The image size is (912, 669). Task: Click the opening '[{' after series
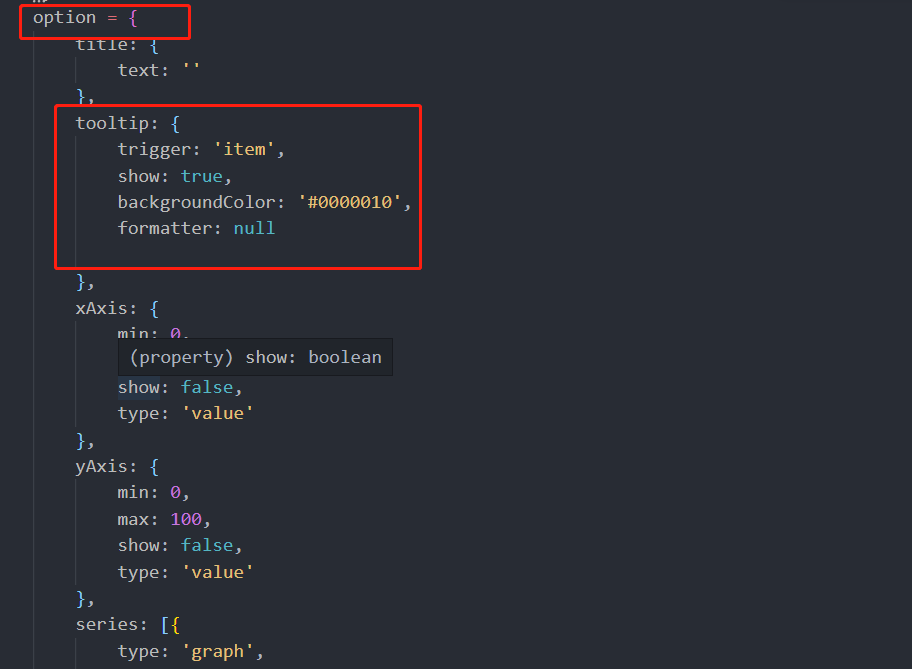click(170, 625)
